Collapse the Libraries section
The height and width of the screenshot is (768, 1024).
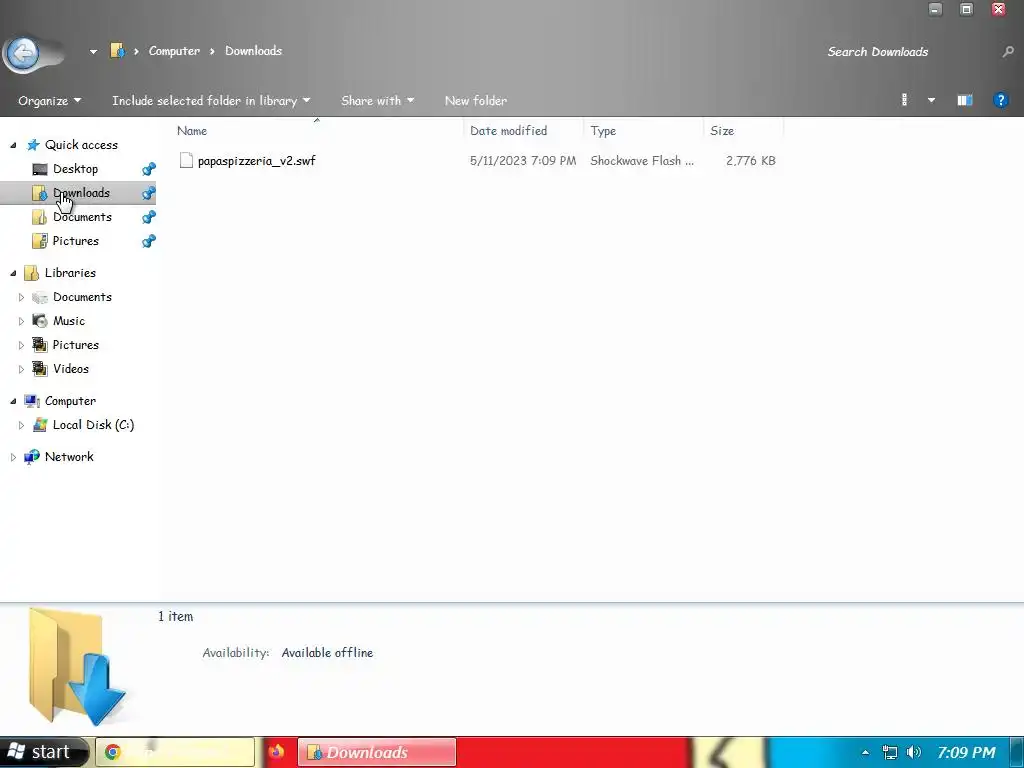[13, 273]
